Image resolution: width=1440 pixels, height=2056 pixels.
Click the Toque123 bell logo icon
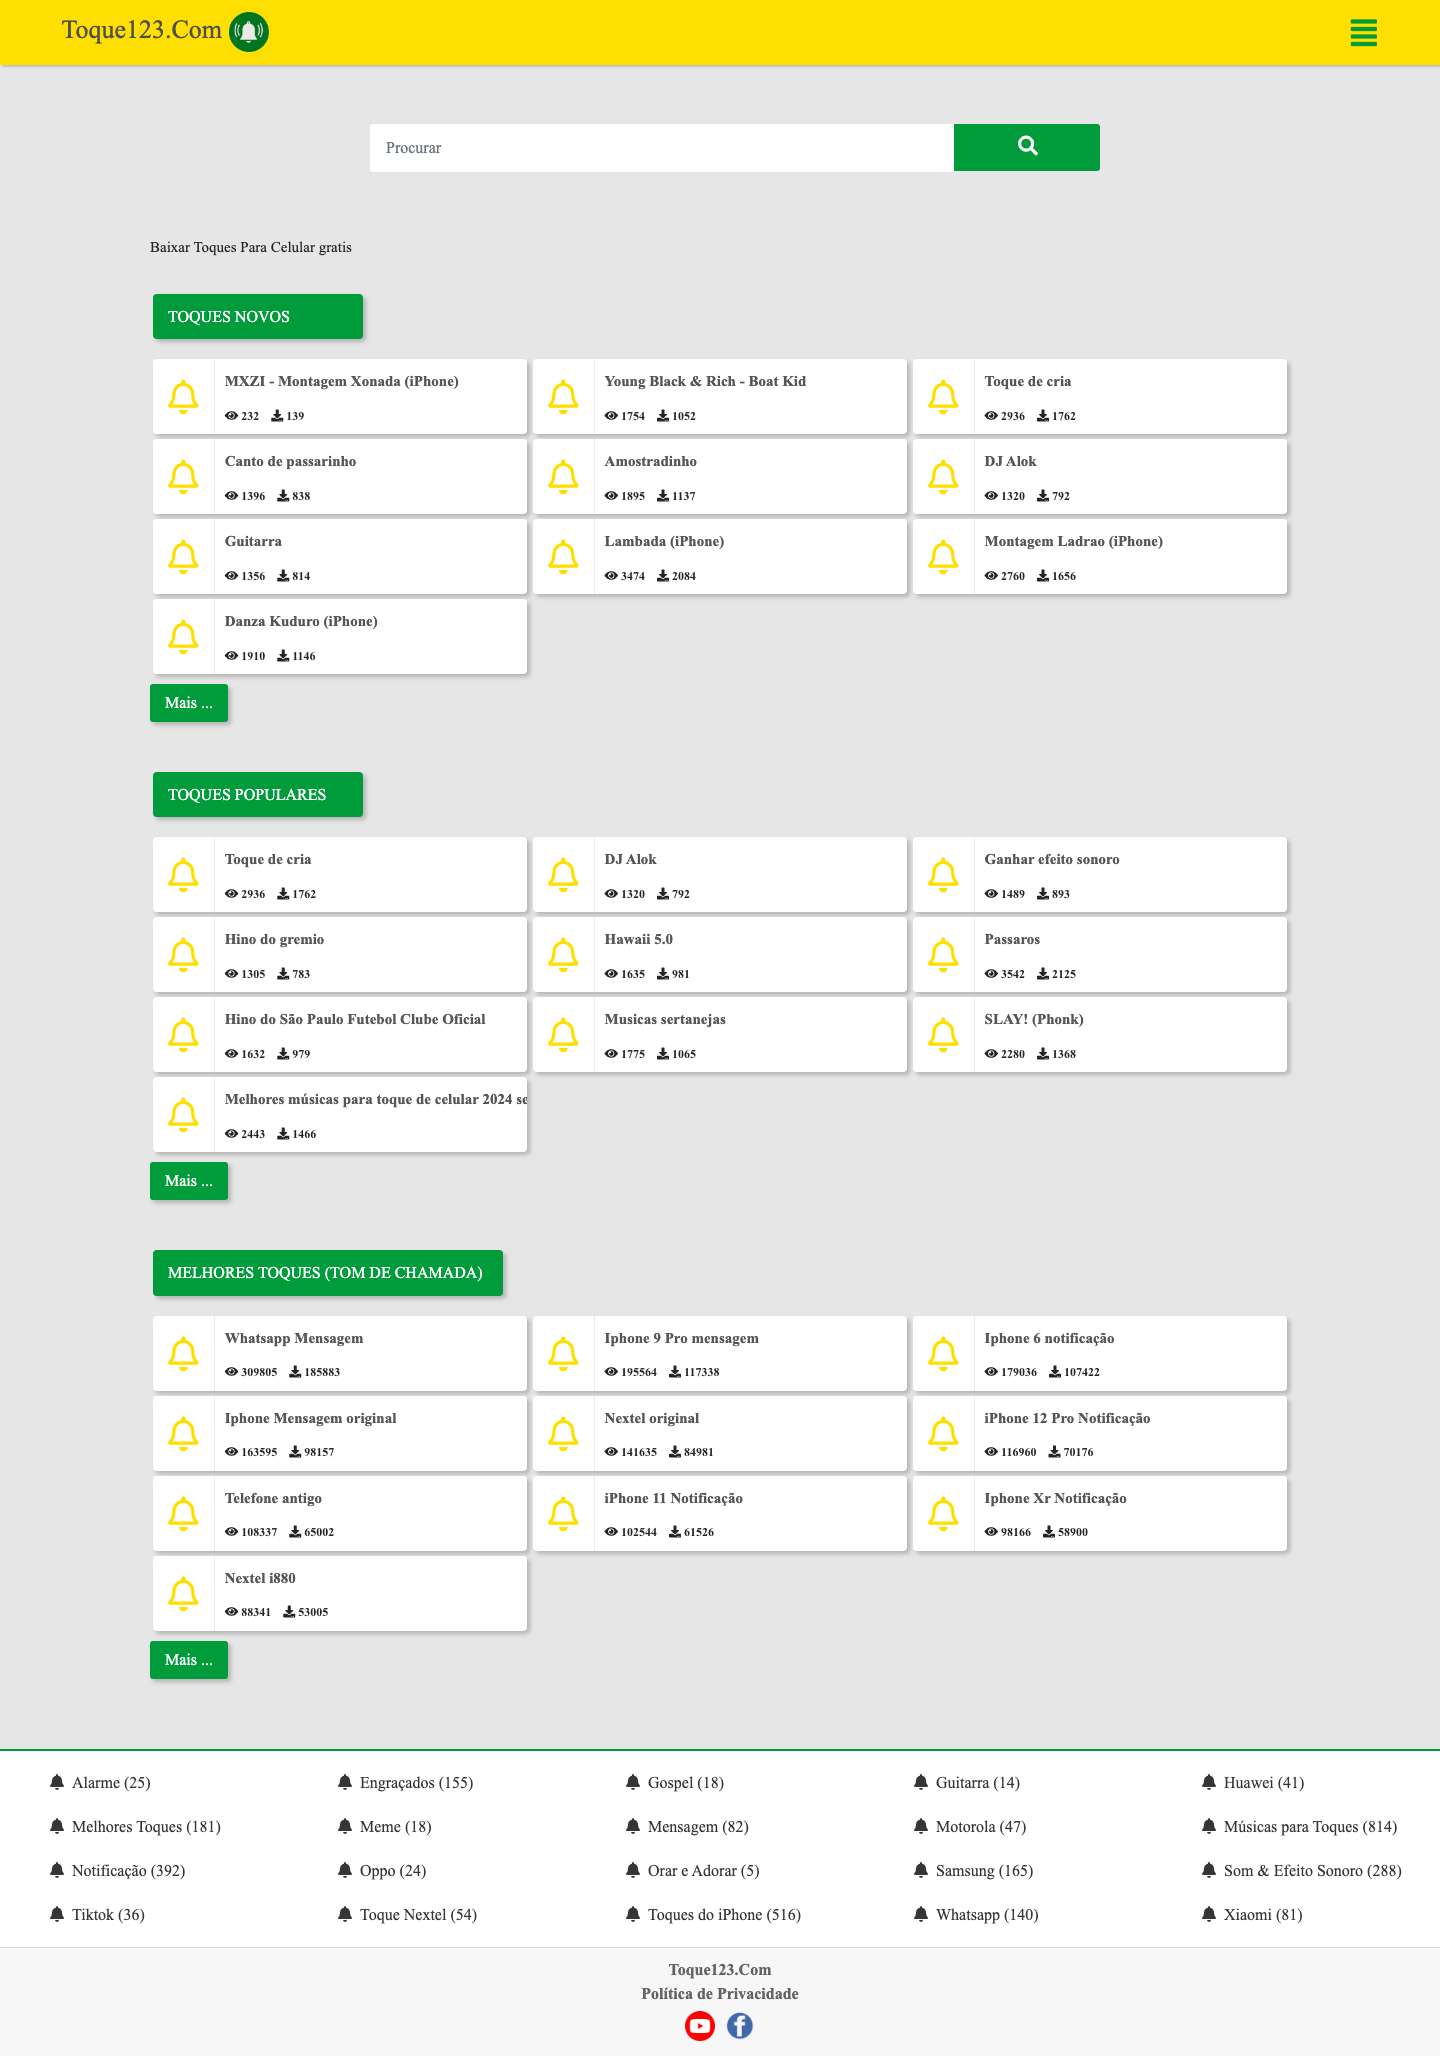(x=249, y=32)
